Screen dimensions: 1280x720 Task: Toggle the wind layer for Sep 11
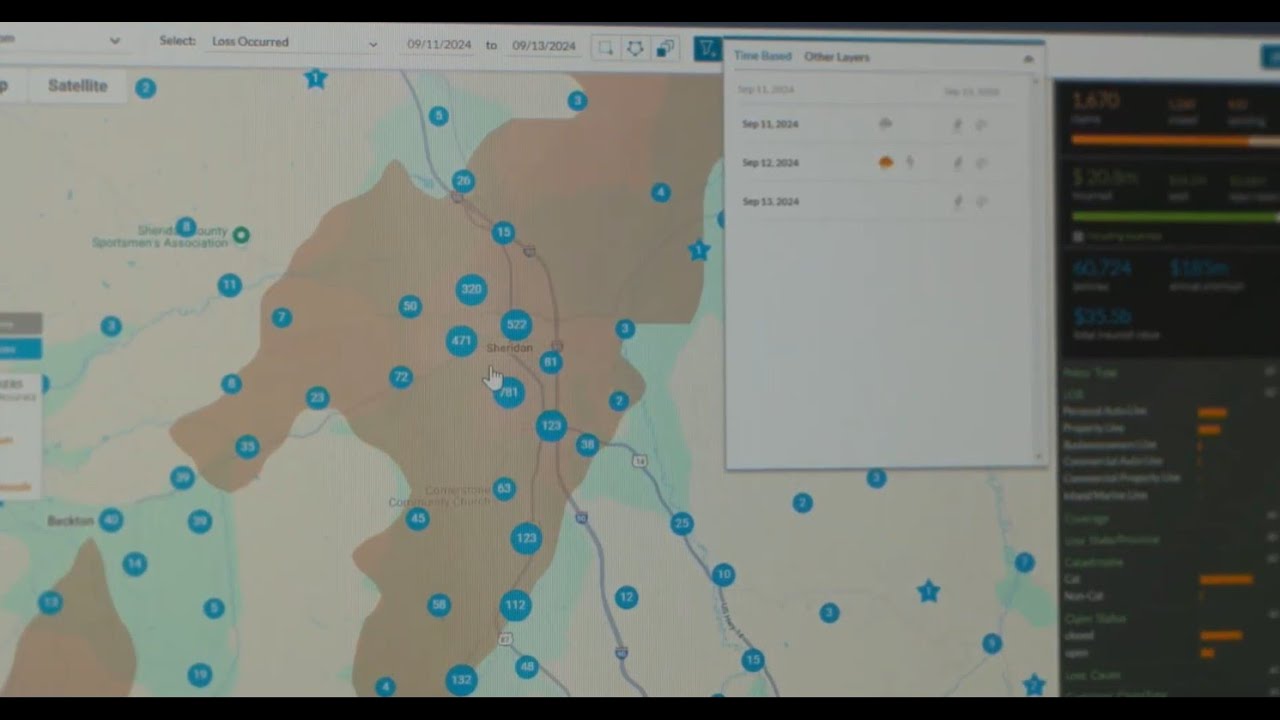pyautogui.click(x=981, y=124)
